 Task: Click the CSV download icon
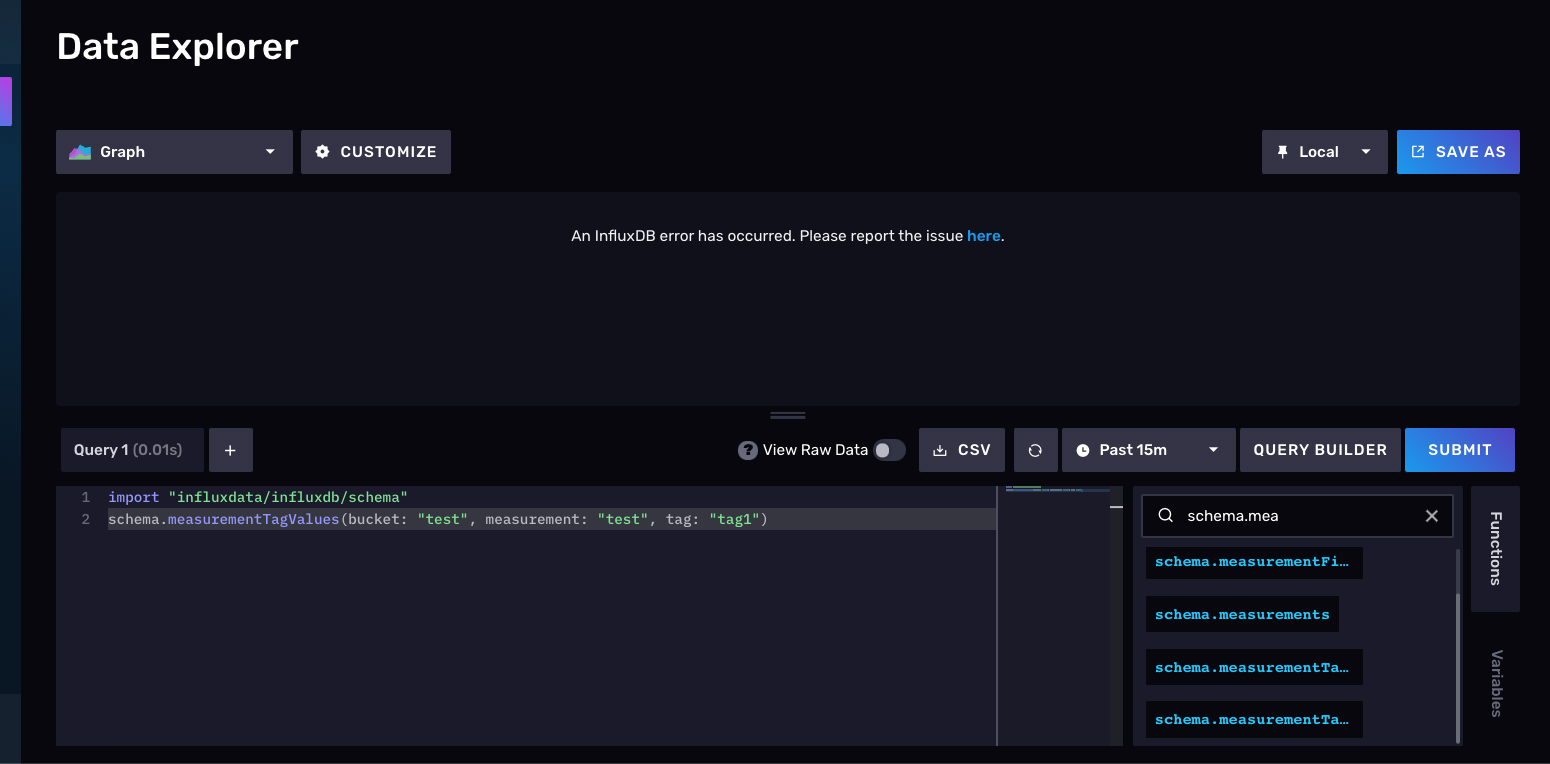[x=941, y=449]
